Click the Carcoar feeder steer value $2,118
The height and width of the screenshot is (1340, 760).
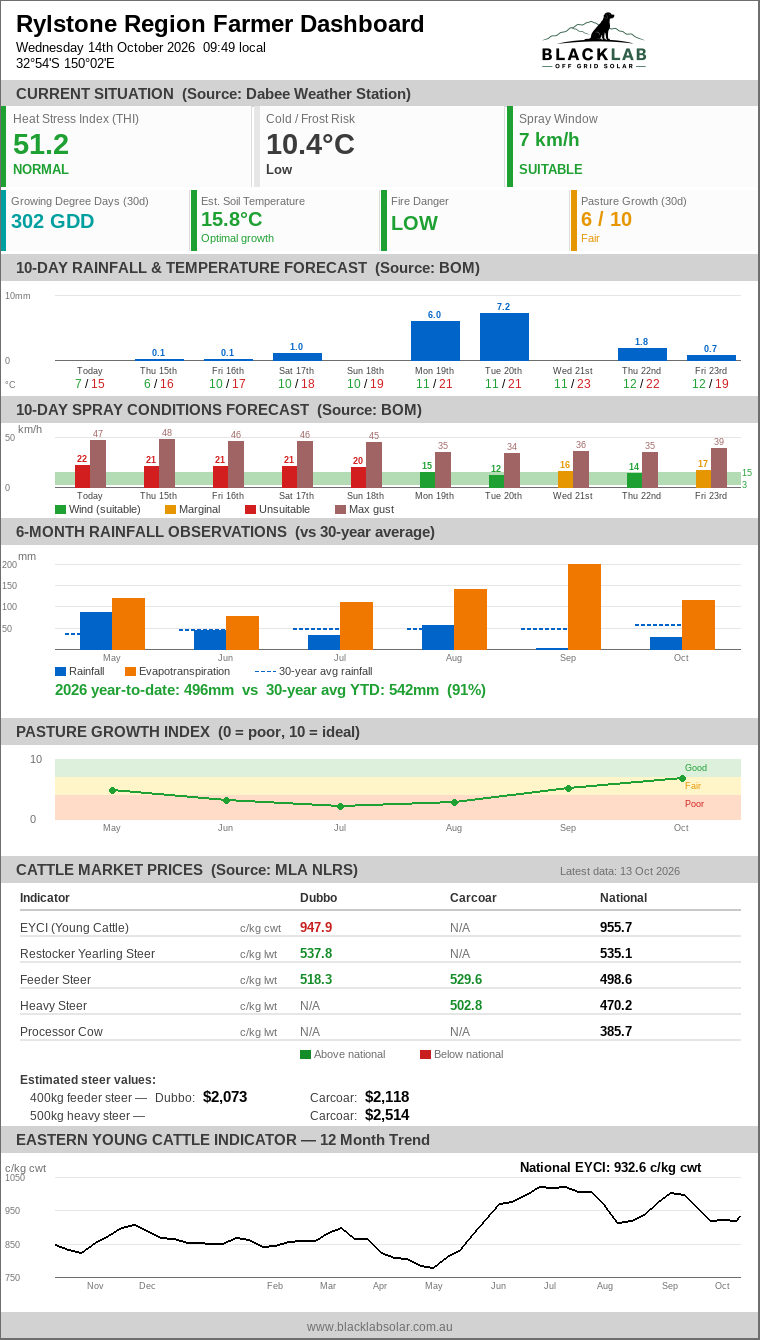[387, 1097]
